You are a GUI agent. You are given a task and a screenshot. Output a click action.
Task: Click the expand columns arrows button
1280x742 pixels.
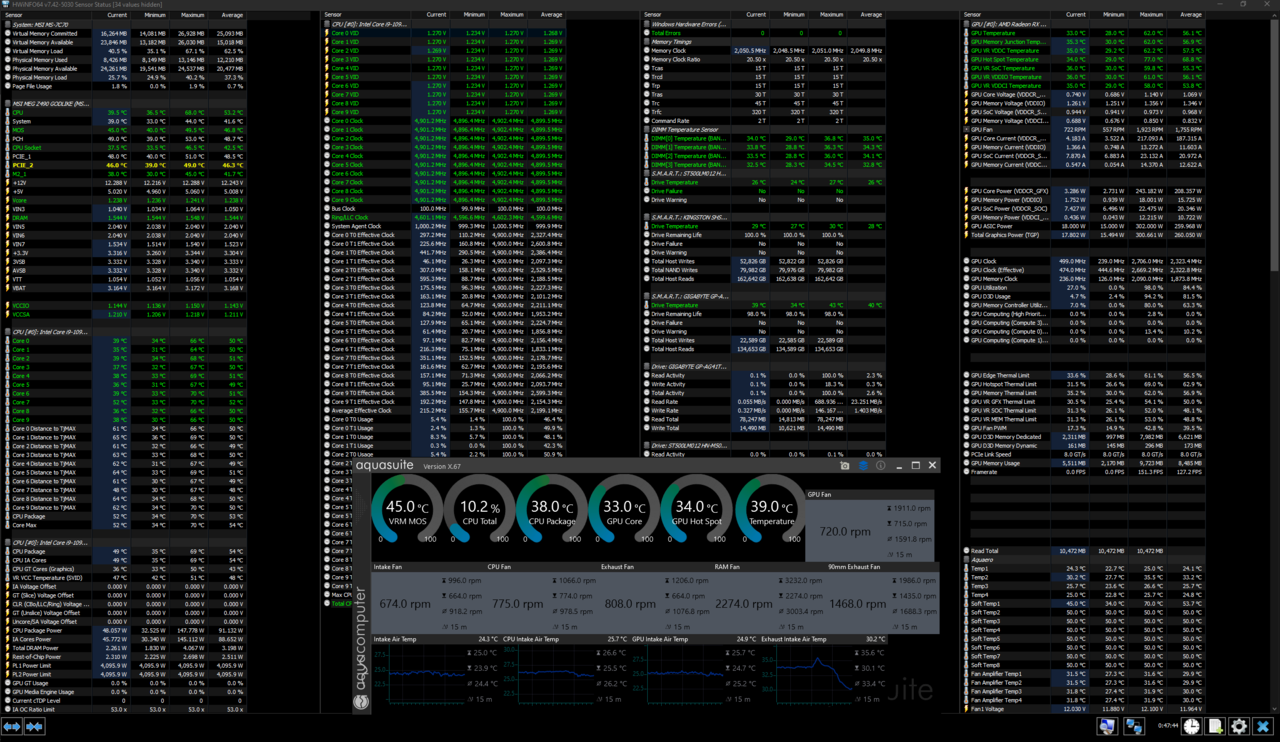pyautogui.click(x=13, y=727)
